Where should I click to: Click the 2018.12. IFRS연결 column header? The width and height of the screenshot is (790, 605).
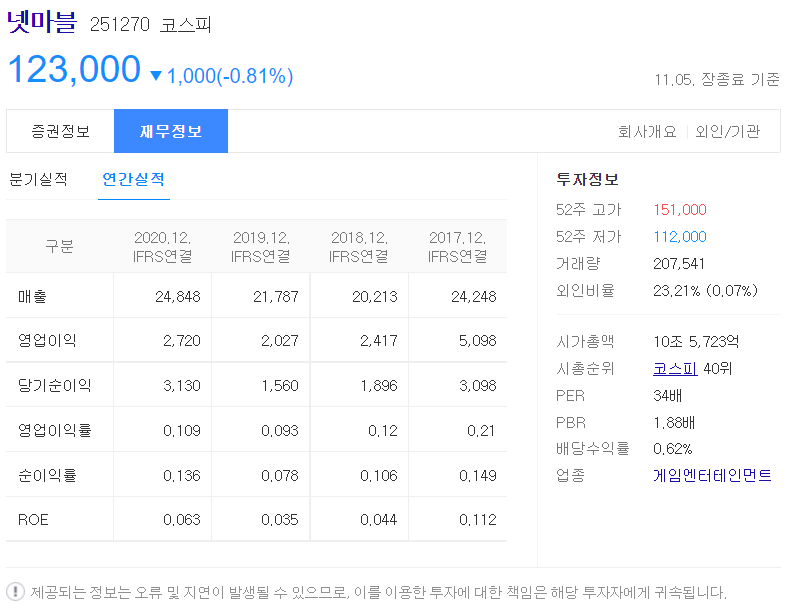click(x=359, y=247)
